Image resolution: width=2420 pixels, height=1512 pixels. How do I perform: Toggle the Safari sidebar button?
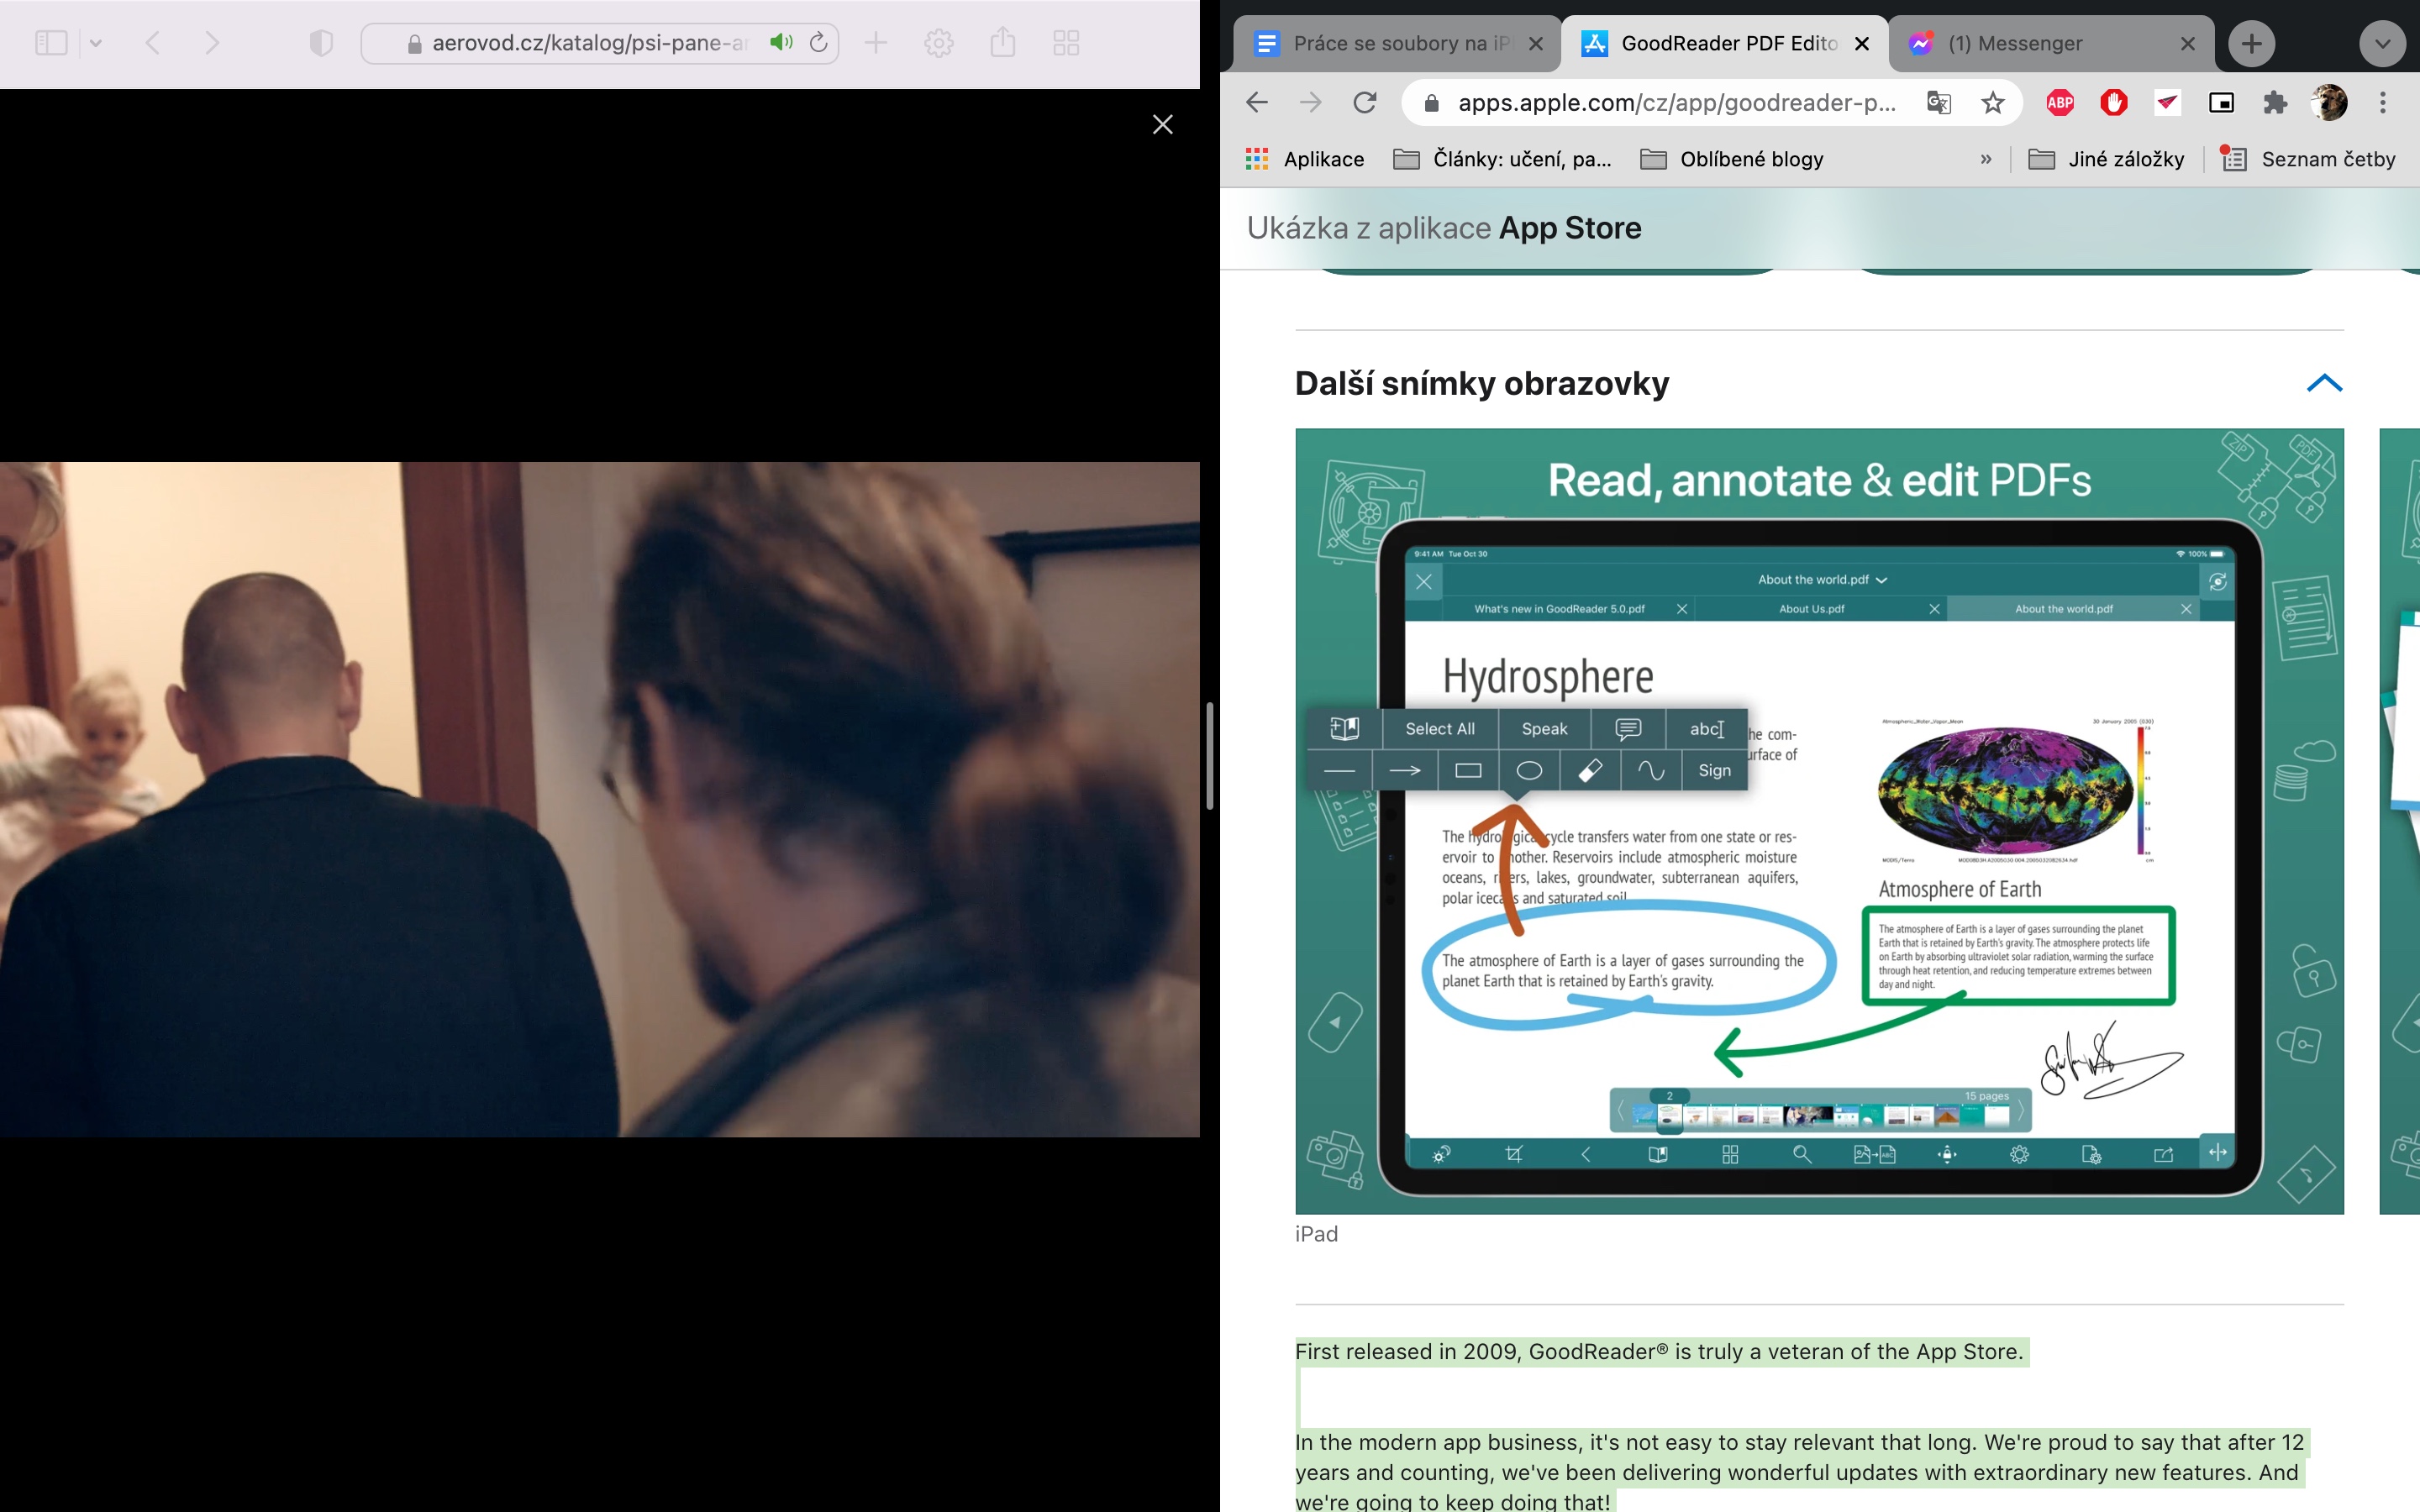pyautogui.click(x=51, y=43)
